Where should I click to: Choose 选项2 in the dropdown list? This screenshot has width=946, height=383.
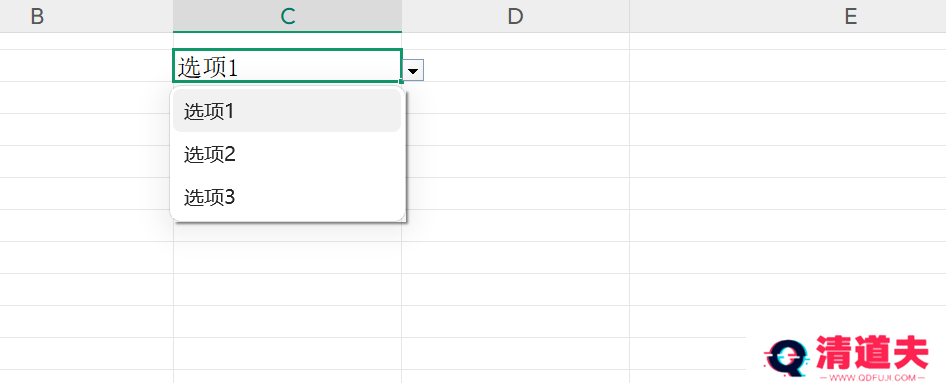(287, 154)
